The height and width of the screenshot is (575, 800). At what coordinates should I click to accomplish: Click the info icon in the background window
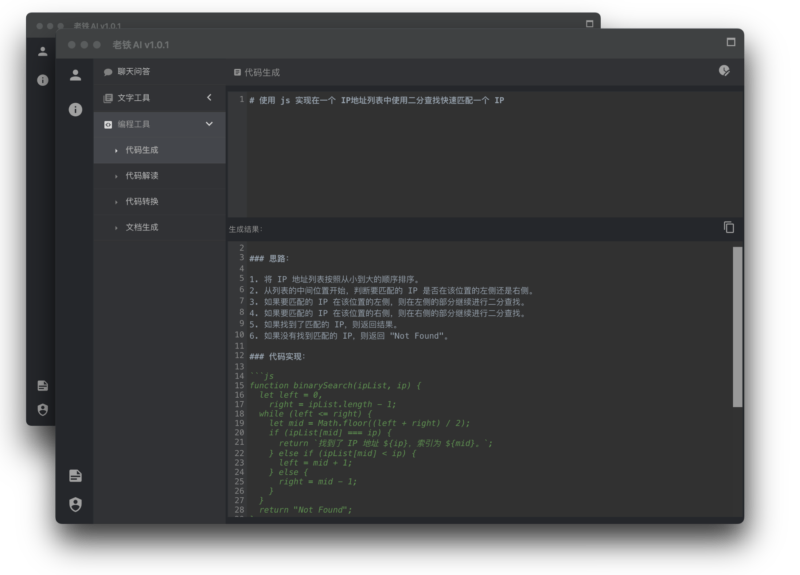tap(42, 80)
